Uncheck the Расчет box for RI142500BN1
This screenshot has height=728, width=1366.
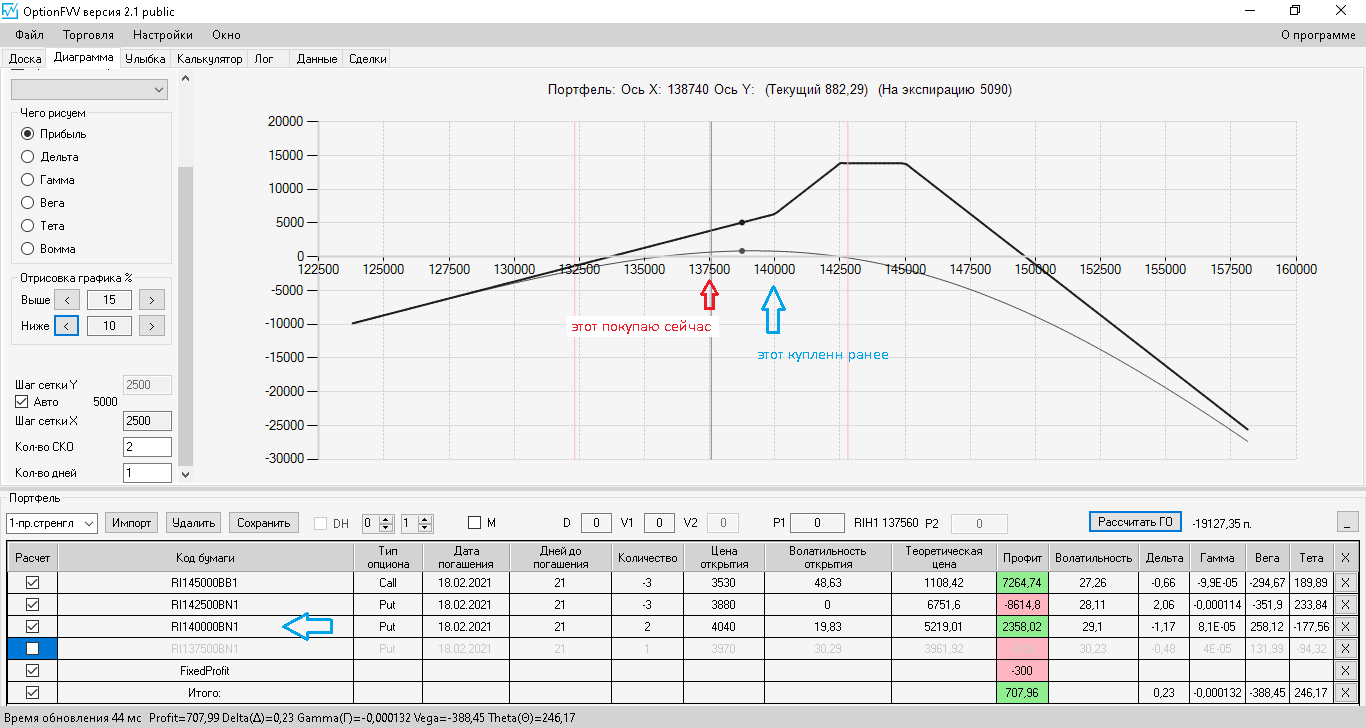click(32, 604)
